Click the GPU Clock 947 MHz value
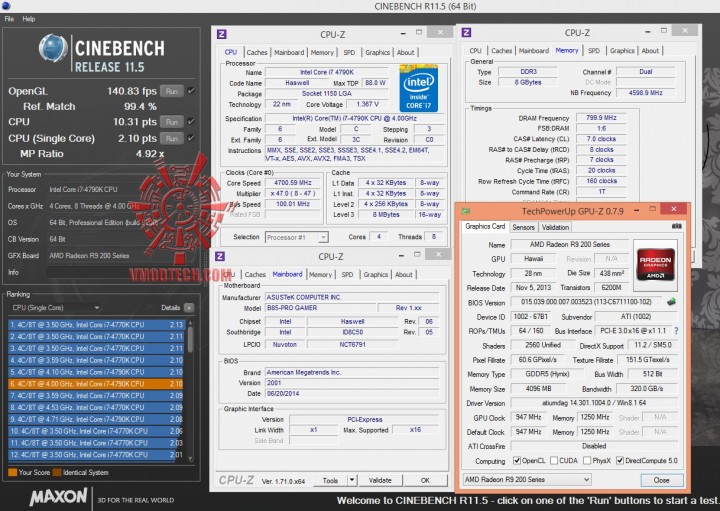 click(x=528, y=417)
